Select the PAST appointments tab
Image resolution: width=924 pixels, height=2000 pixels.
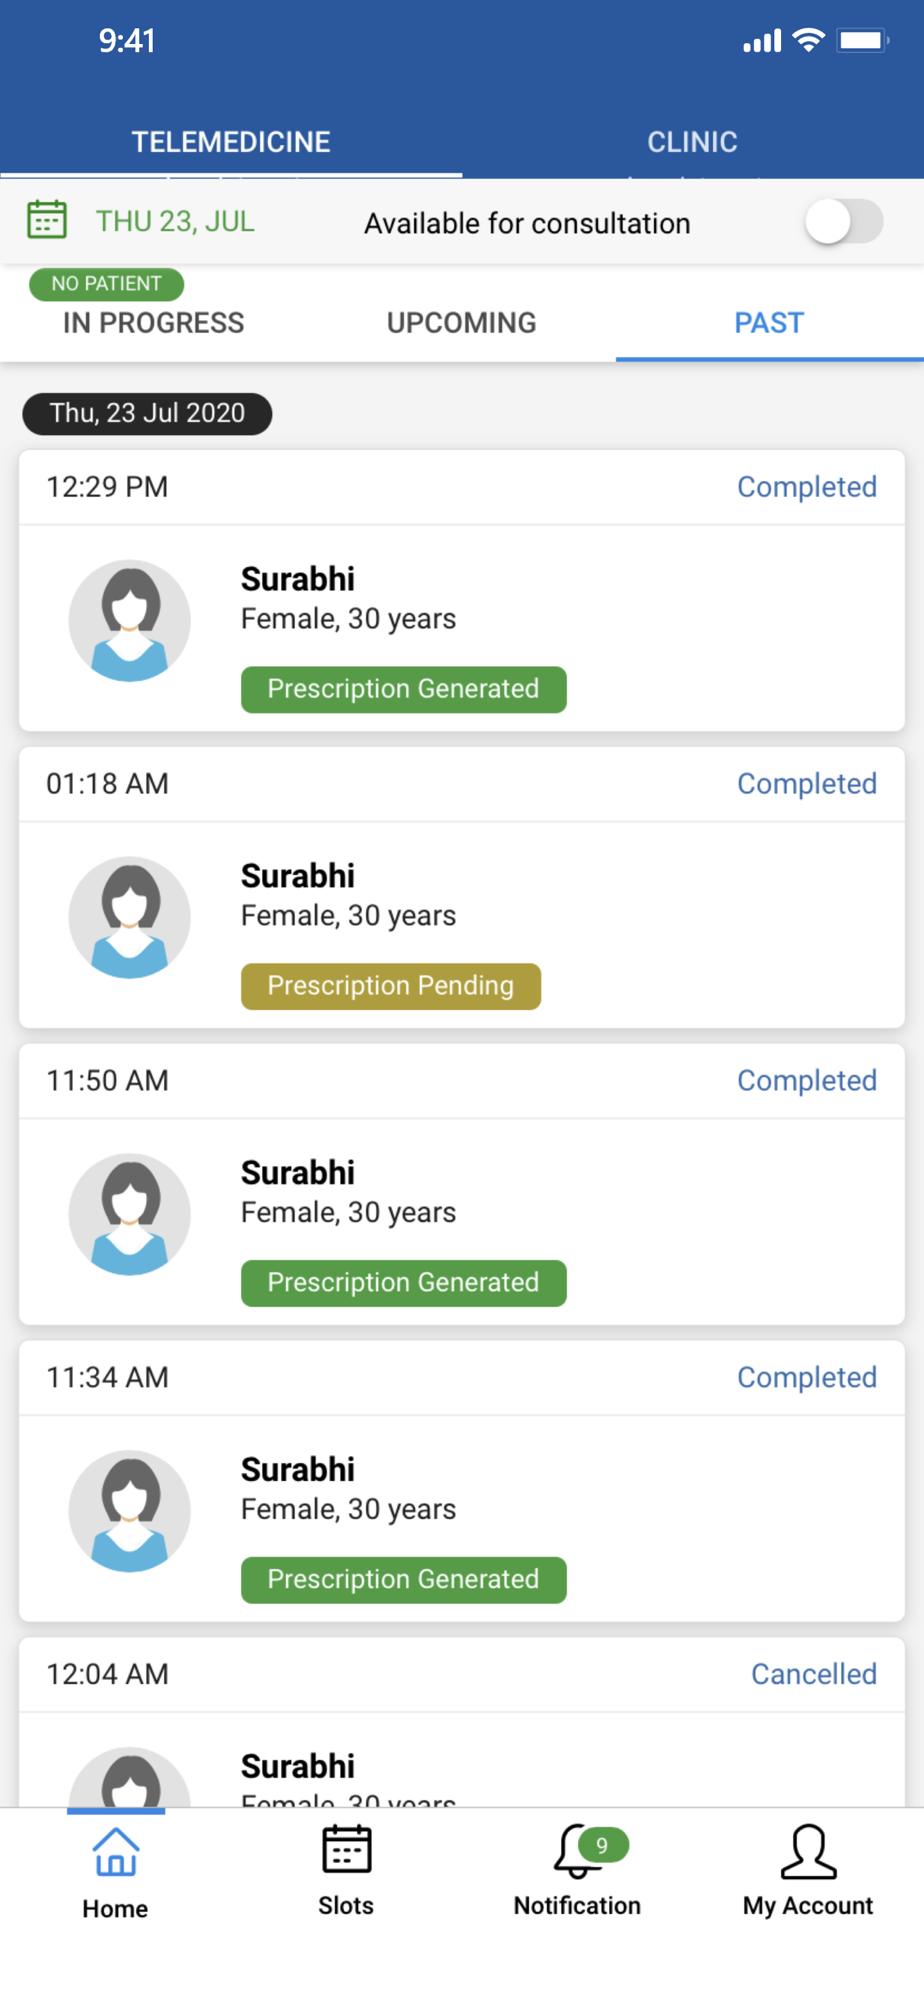tap(769, 323)
